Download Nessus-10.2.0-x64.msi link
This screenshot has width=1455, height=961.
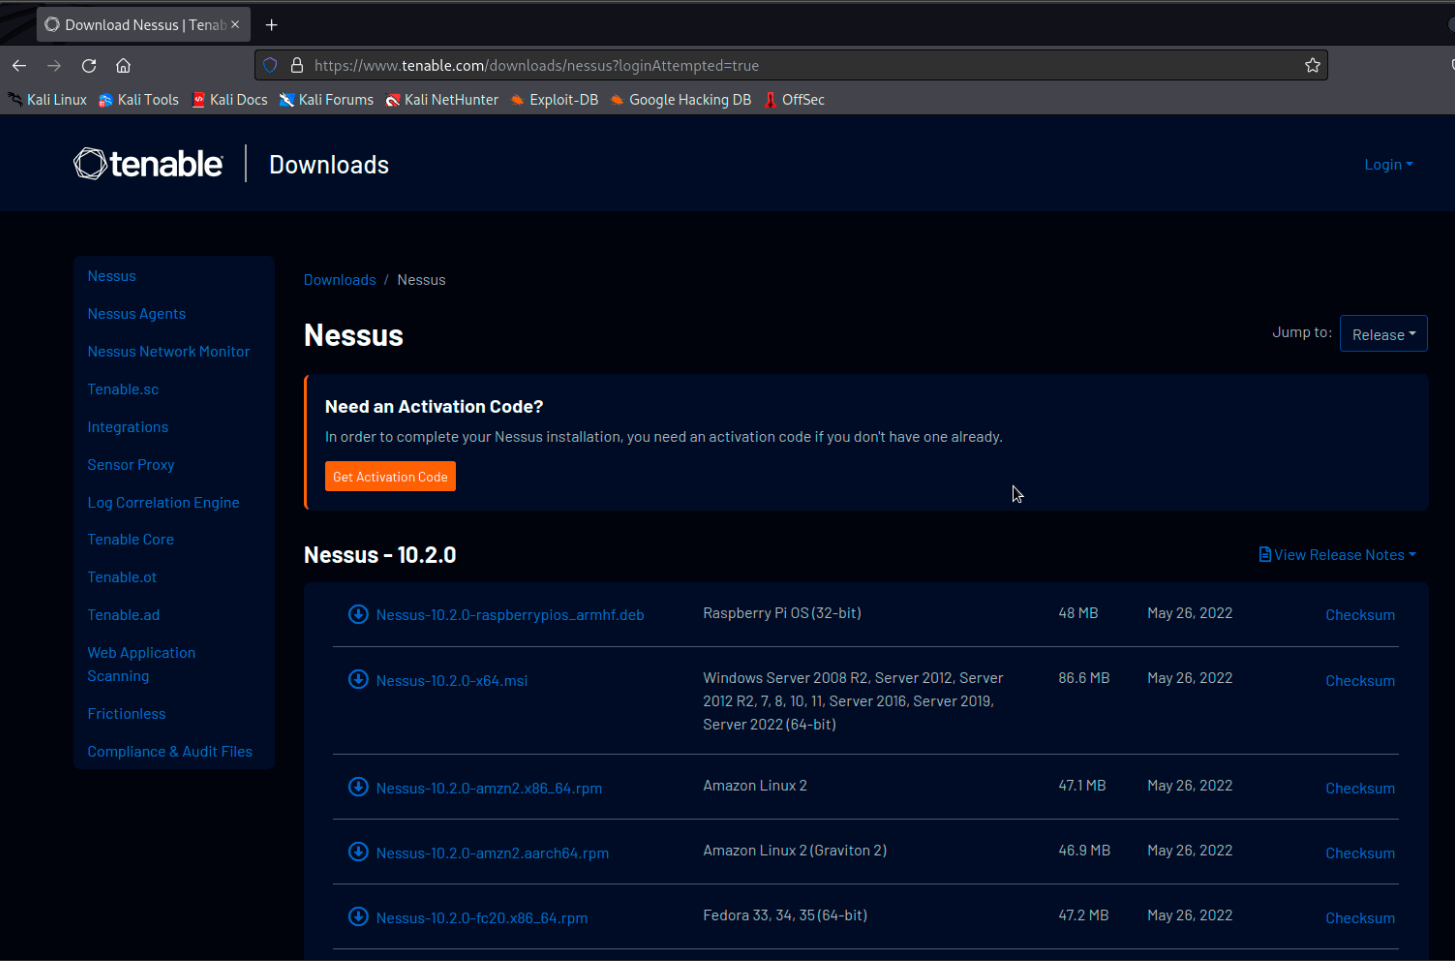click(452, 681)
